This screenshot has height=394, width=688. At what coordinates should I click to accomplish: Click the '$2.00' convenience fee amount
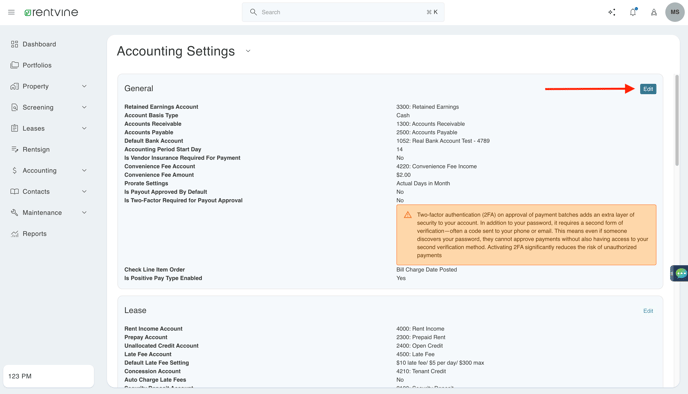point(404,175)
